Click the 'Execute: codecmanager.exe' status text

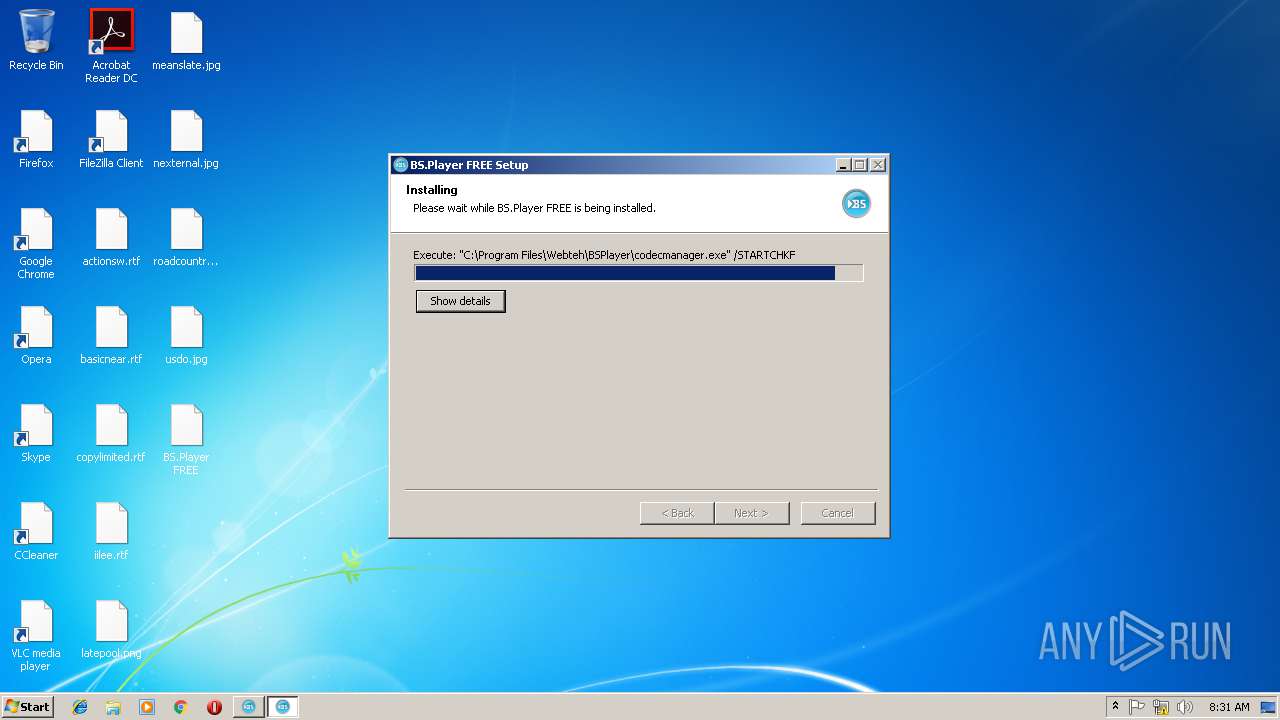click(x=604, y=255)
